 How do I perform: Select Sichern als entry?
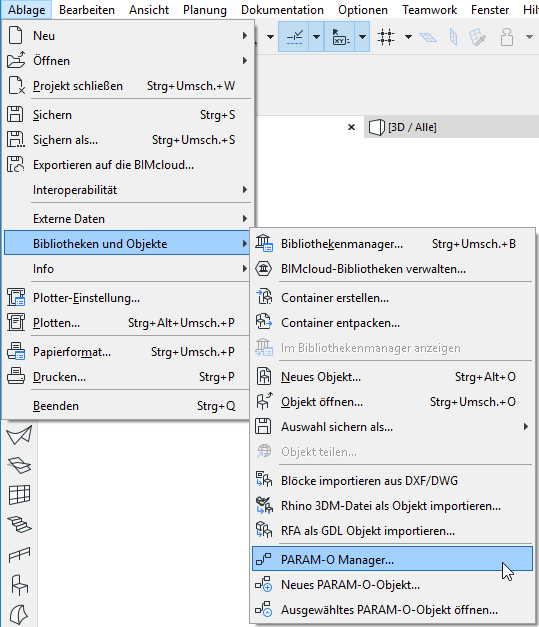[128, 140]
